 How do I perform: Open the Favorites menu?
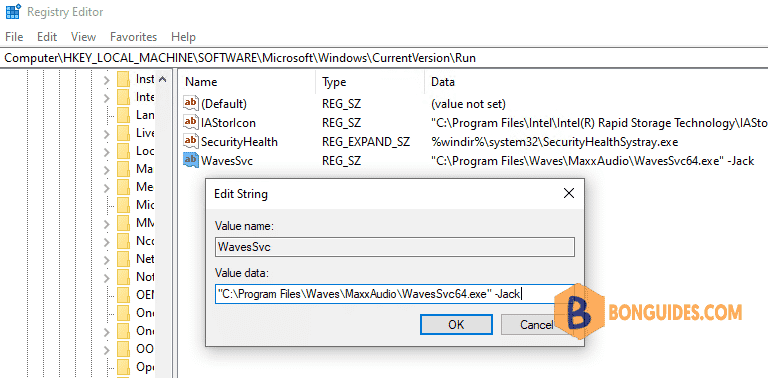133,37
